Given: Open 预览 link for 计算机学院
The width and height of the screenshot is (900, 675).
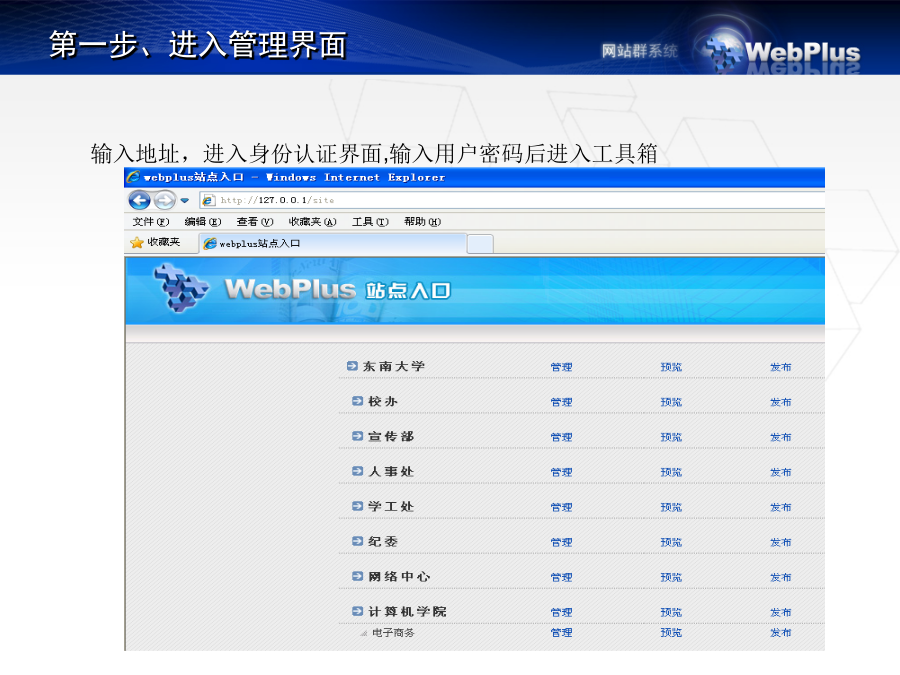Looking at the screenshot, I should [x=671, y=612].
